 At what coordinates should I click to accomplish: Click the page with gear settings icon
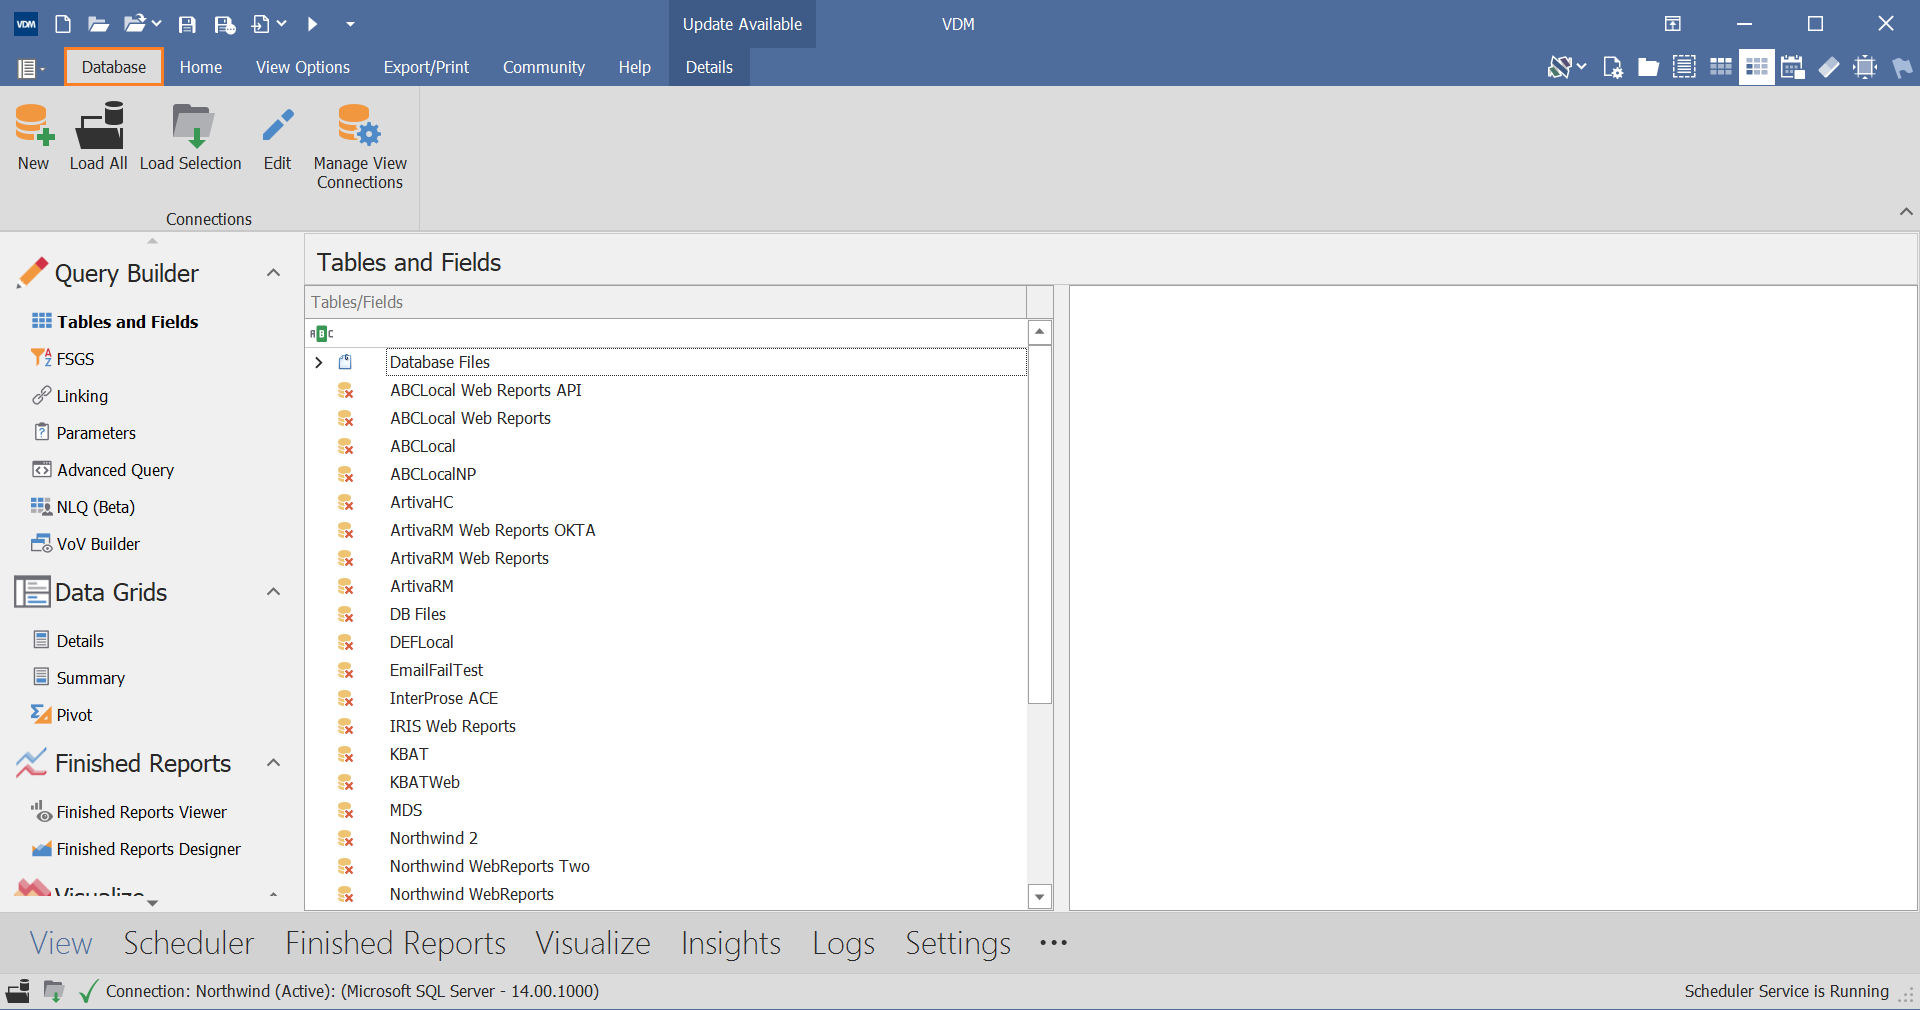click(1612, 67)
